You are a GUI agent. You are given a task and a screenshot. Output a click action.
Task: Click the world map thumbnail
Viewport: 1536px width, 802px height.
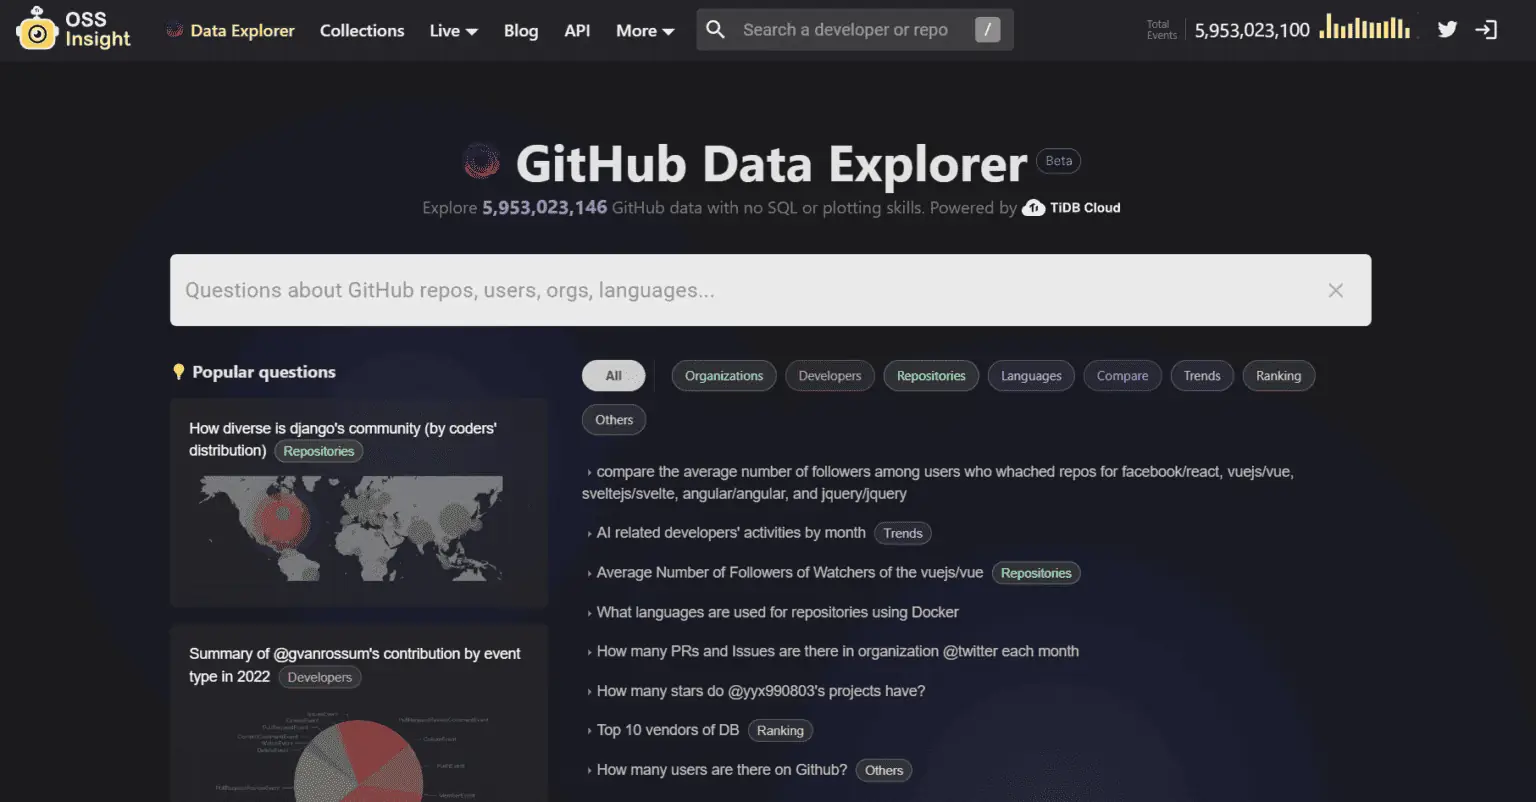click(351, 528)
